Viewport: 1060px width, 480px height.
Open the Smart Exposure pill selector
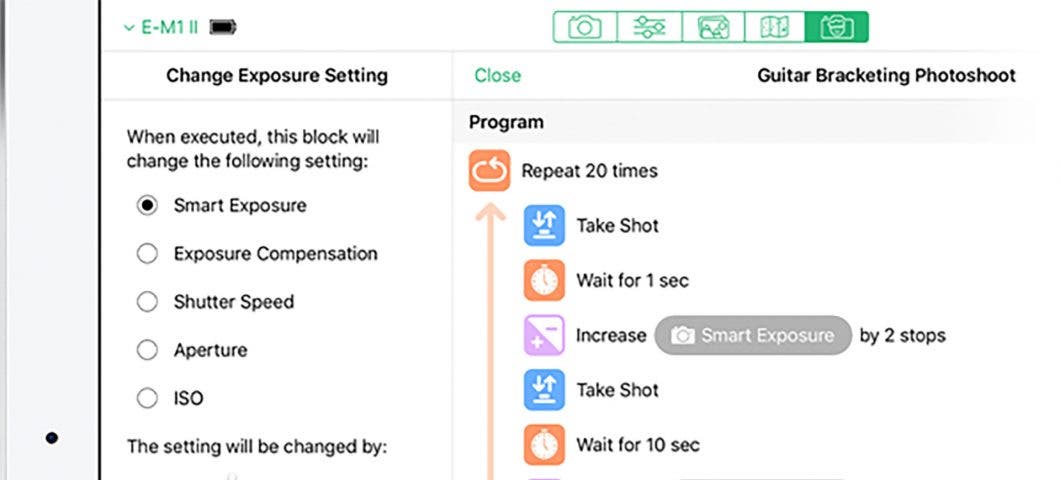tap(753, 335)
